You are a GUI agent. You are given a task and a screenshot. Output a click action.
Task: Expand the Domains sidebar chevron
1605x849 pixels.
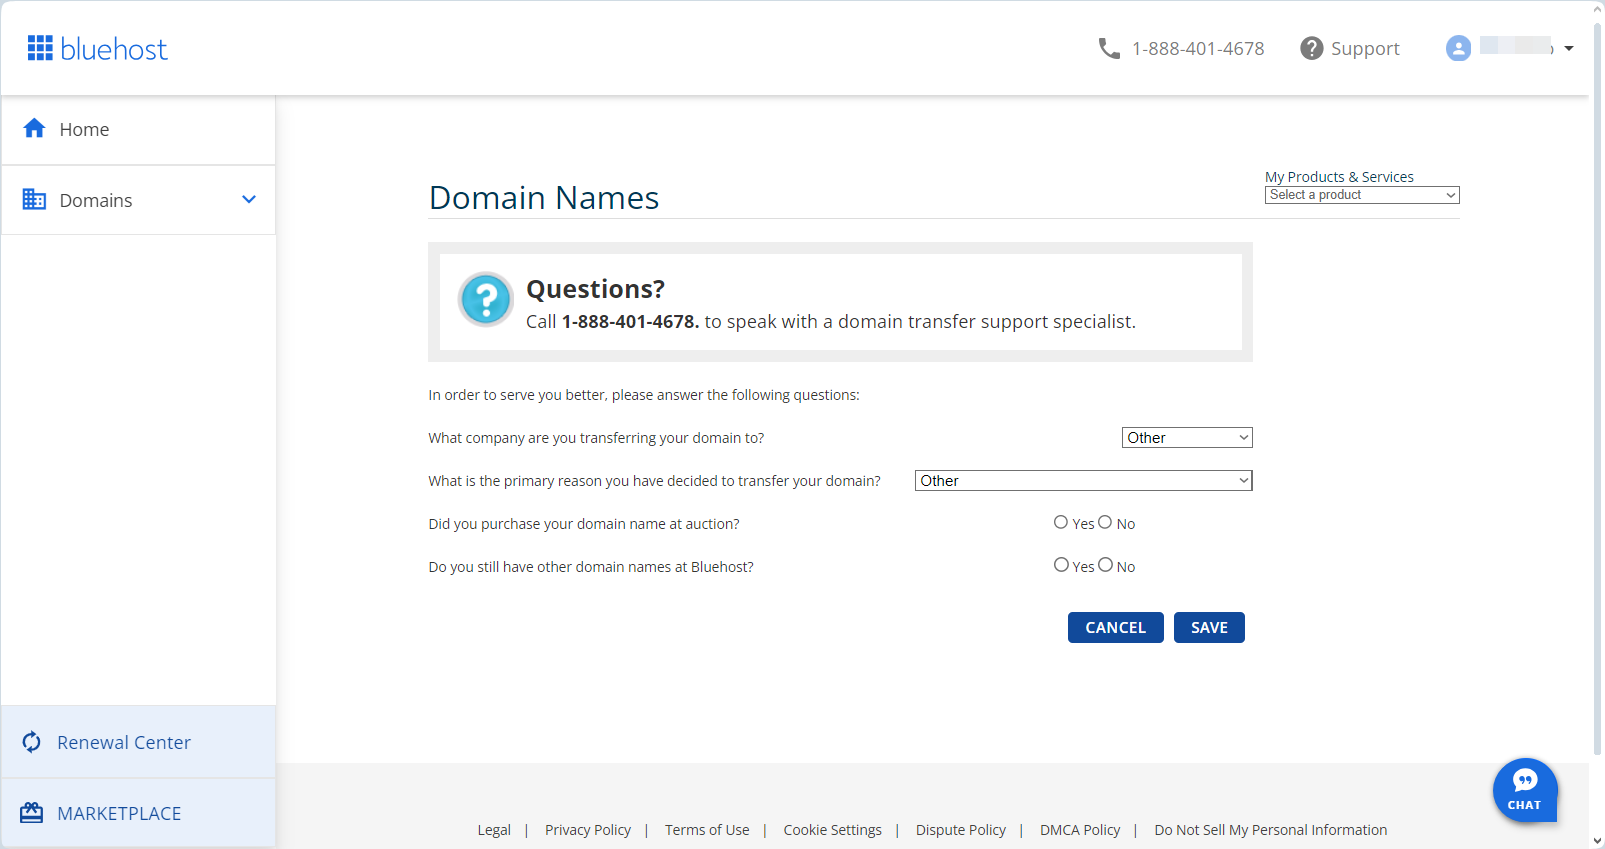click(249, 199)
